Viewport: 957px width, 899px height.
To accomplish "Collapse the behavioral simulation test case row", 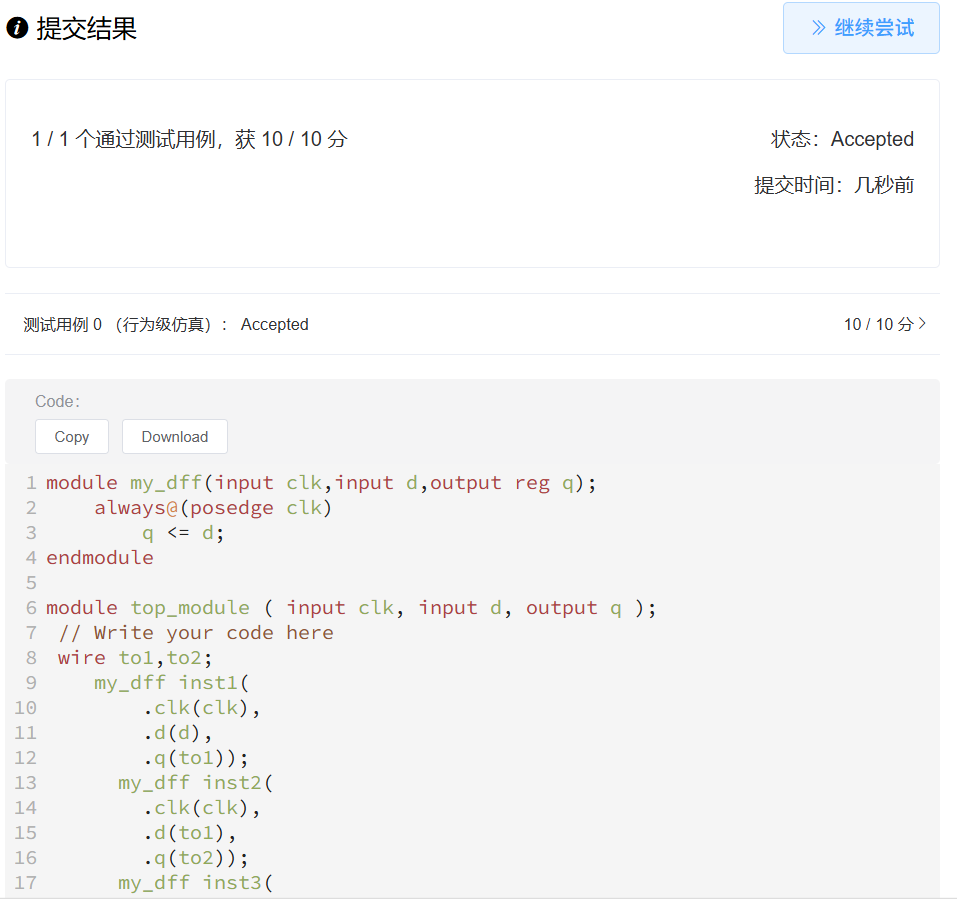I will [x=470, y=324].
